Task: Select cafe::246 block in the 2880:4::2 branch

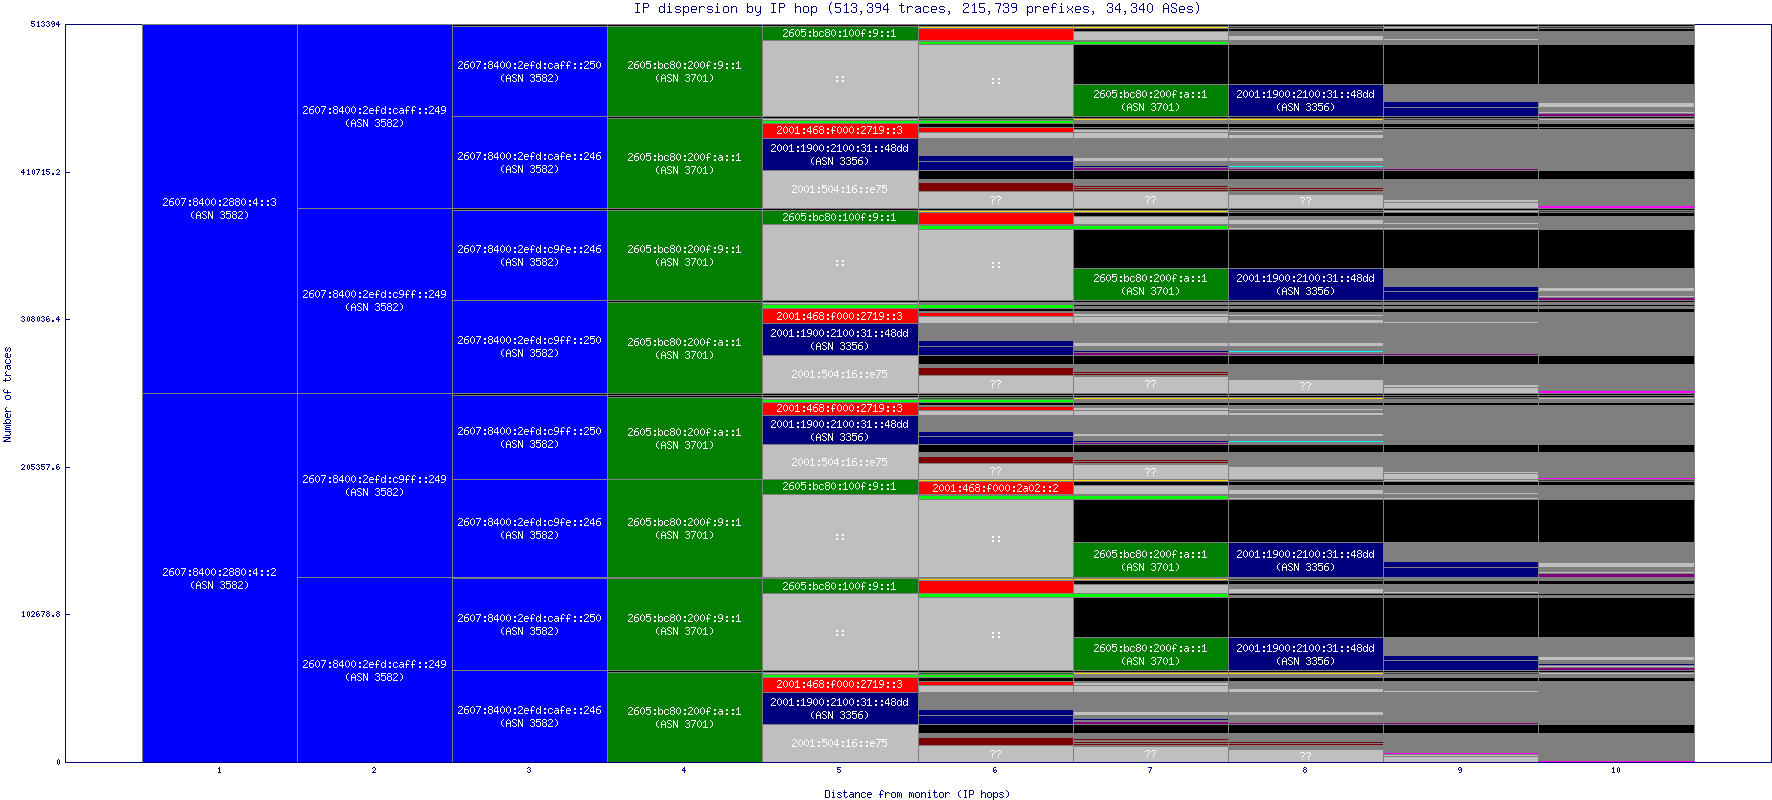Action: (530, 717)
